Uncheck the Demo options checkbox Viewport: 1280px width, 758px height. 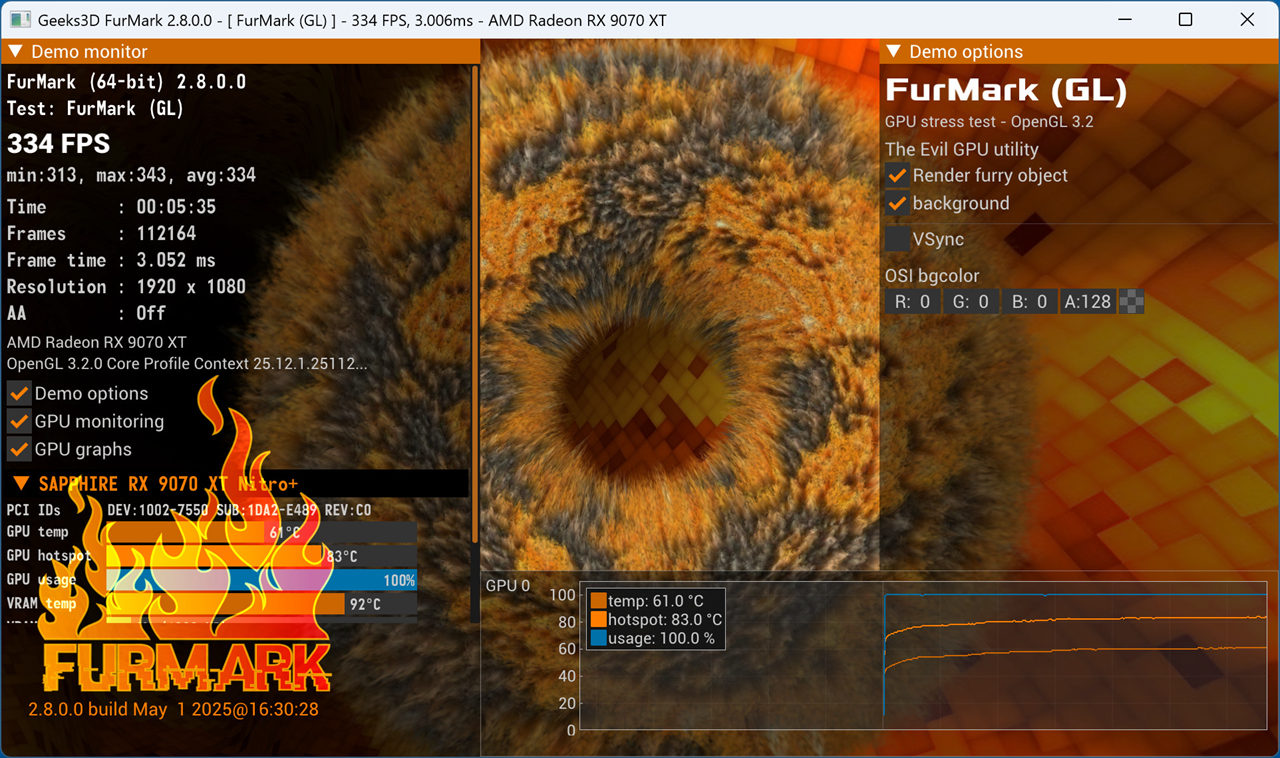pyautogui.click(x=19, y=393)
